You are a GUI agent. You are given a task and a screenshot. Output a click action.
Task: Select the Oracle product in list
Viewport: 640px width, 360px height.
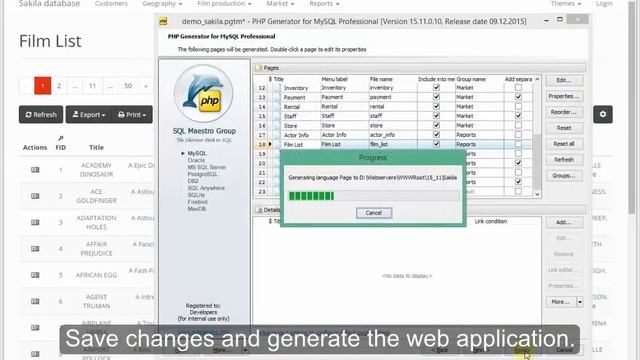[x=196, y=160]
